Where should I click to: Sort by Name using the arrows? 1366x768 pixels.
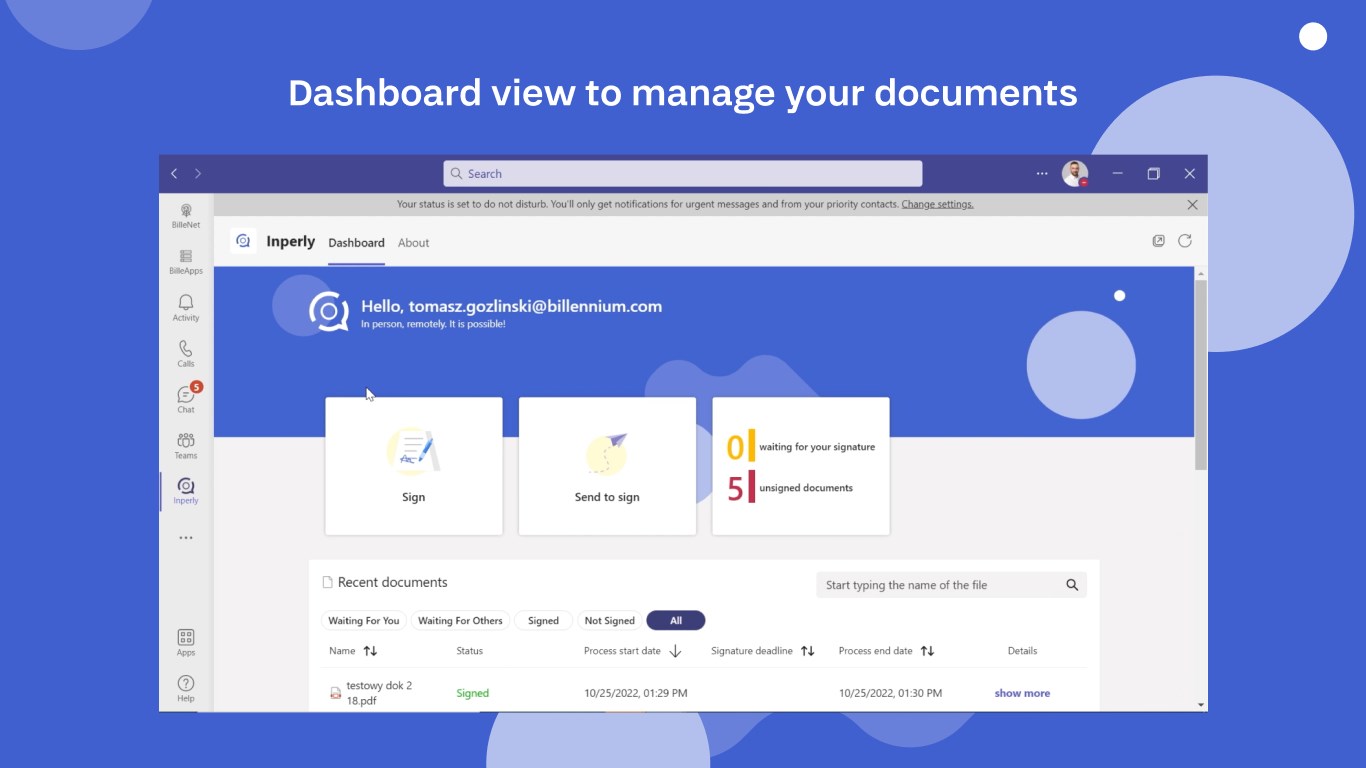coord(370,651)
